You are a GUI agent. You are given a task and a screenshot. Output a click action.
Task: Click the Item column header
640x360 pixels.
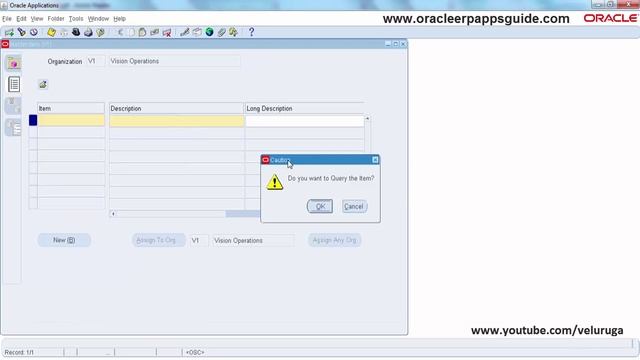pyautogui.click(x=71, y=109)
